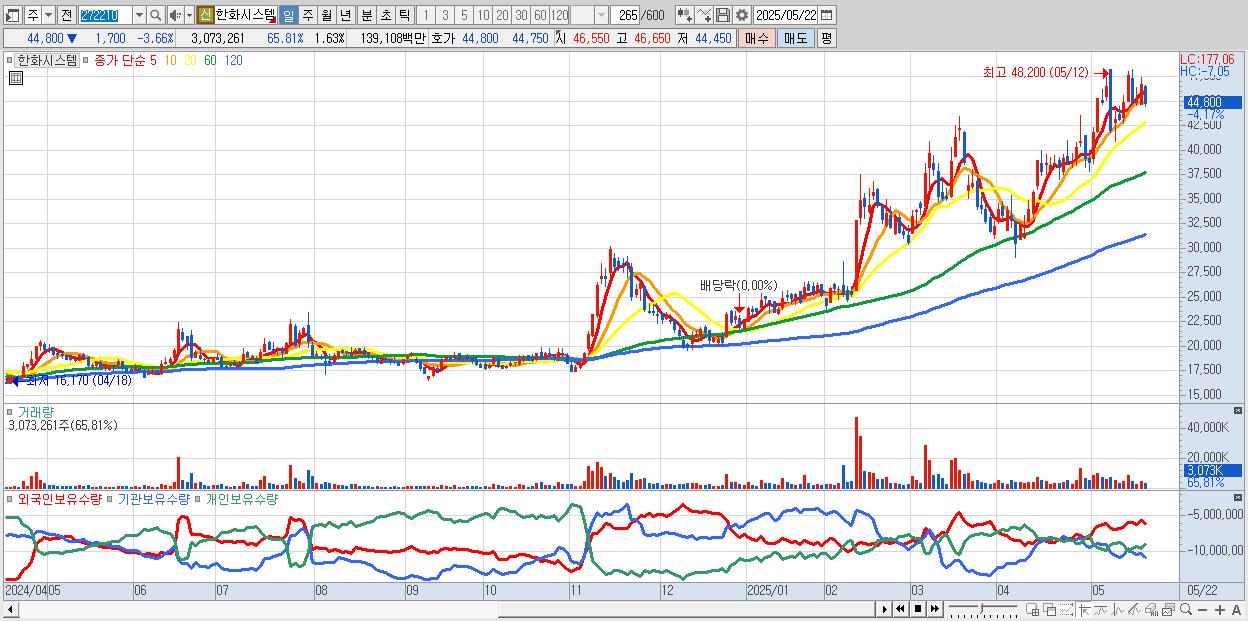Fast-forward the chart replay
Image resolution: width=1248 pixels, height=621 pixels.
tap(934, 609)
